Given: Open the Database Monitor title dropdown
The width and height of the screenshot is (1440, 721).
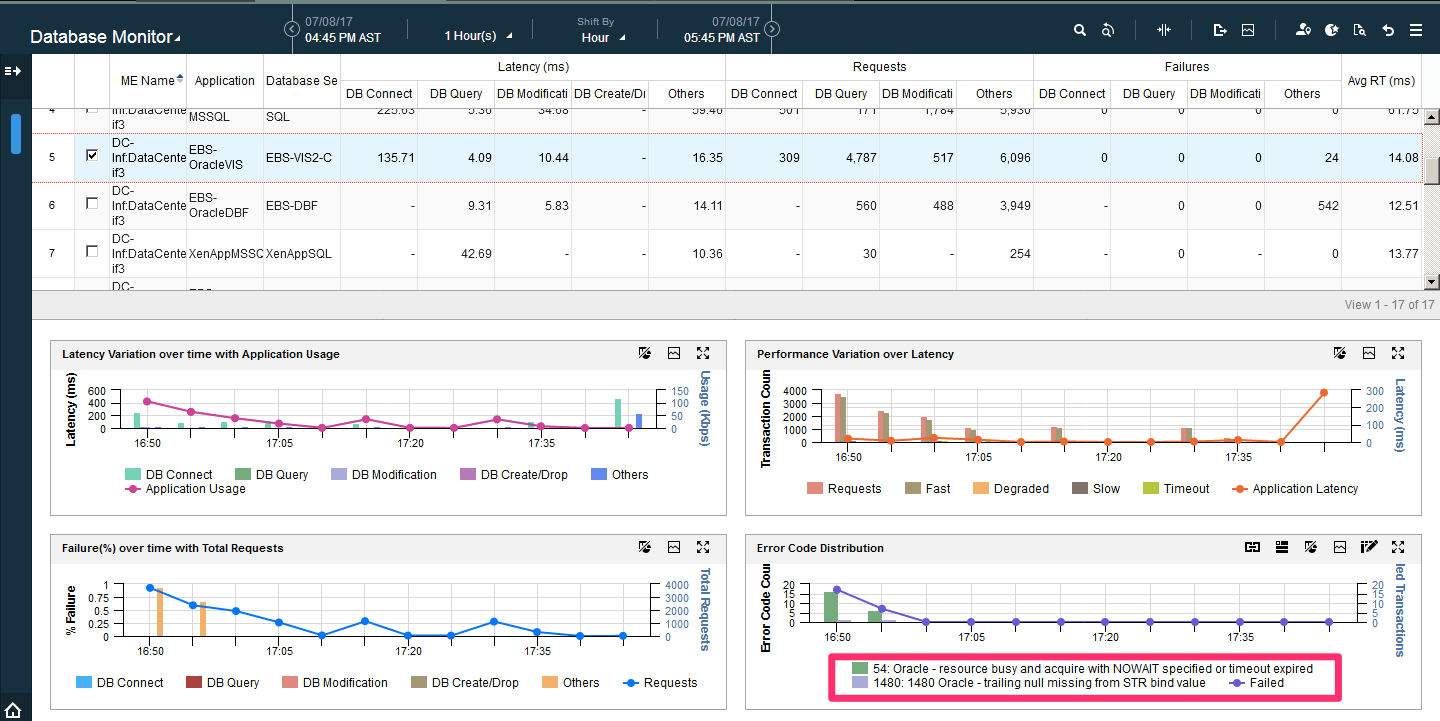Looking at the screenshot, I should [x=105, y=37].
